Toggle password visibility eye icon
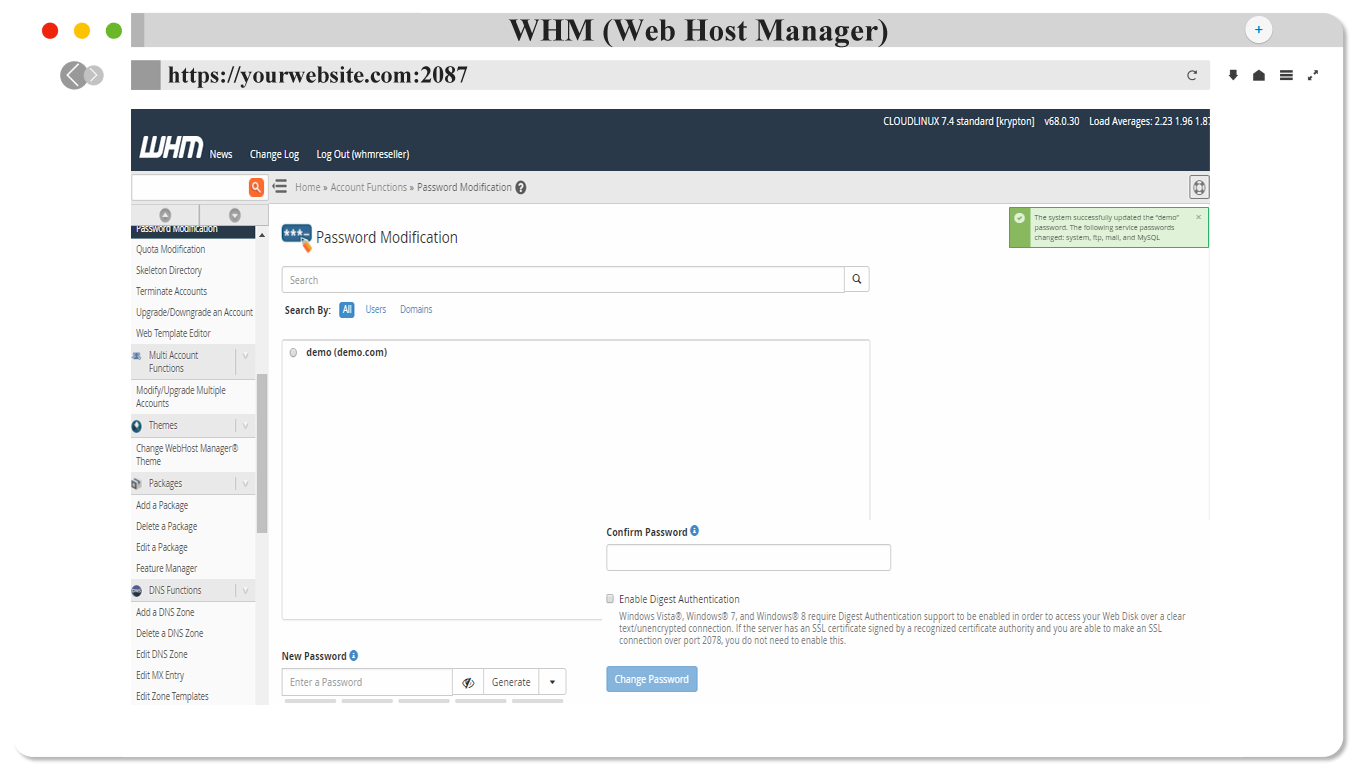 click(468, 682)
